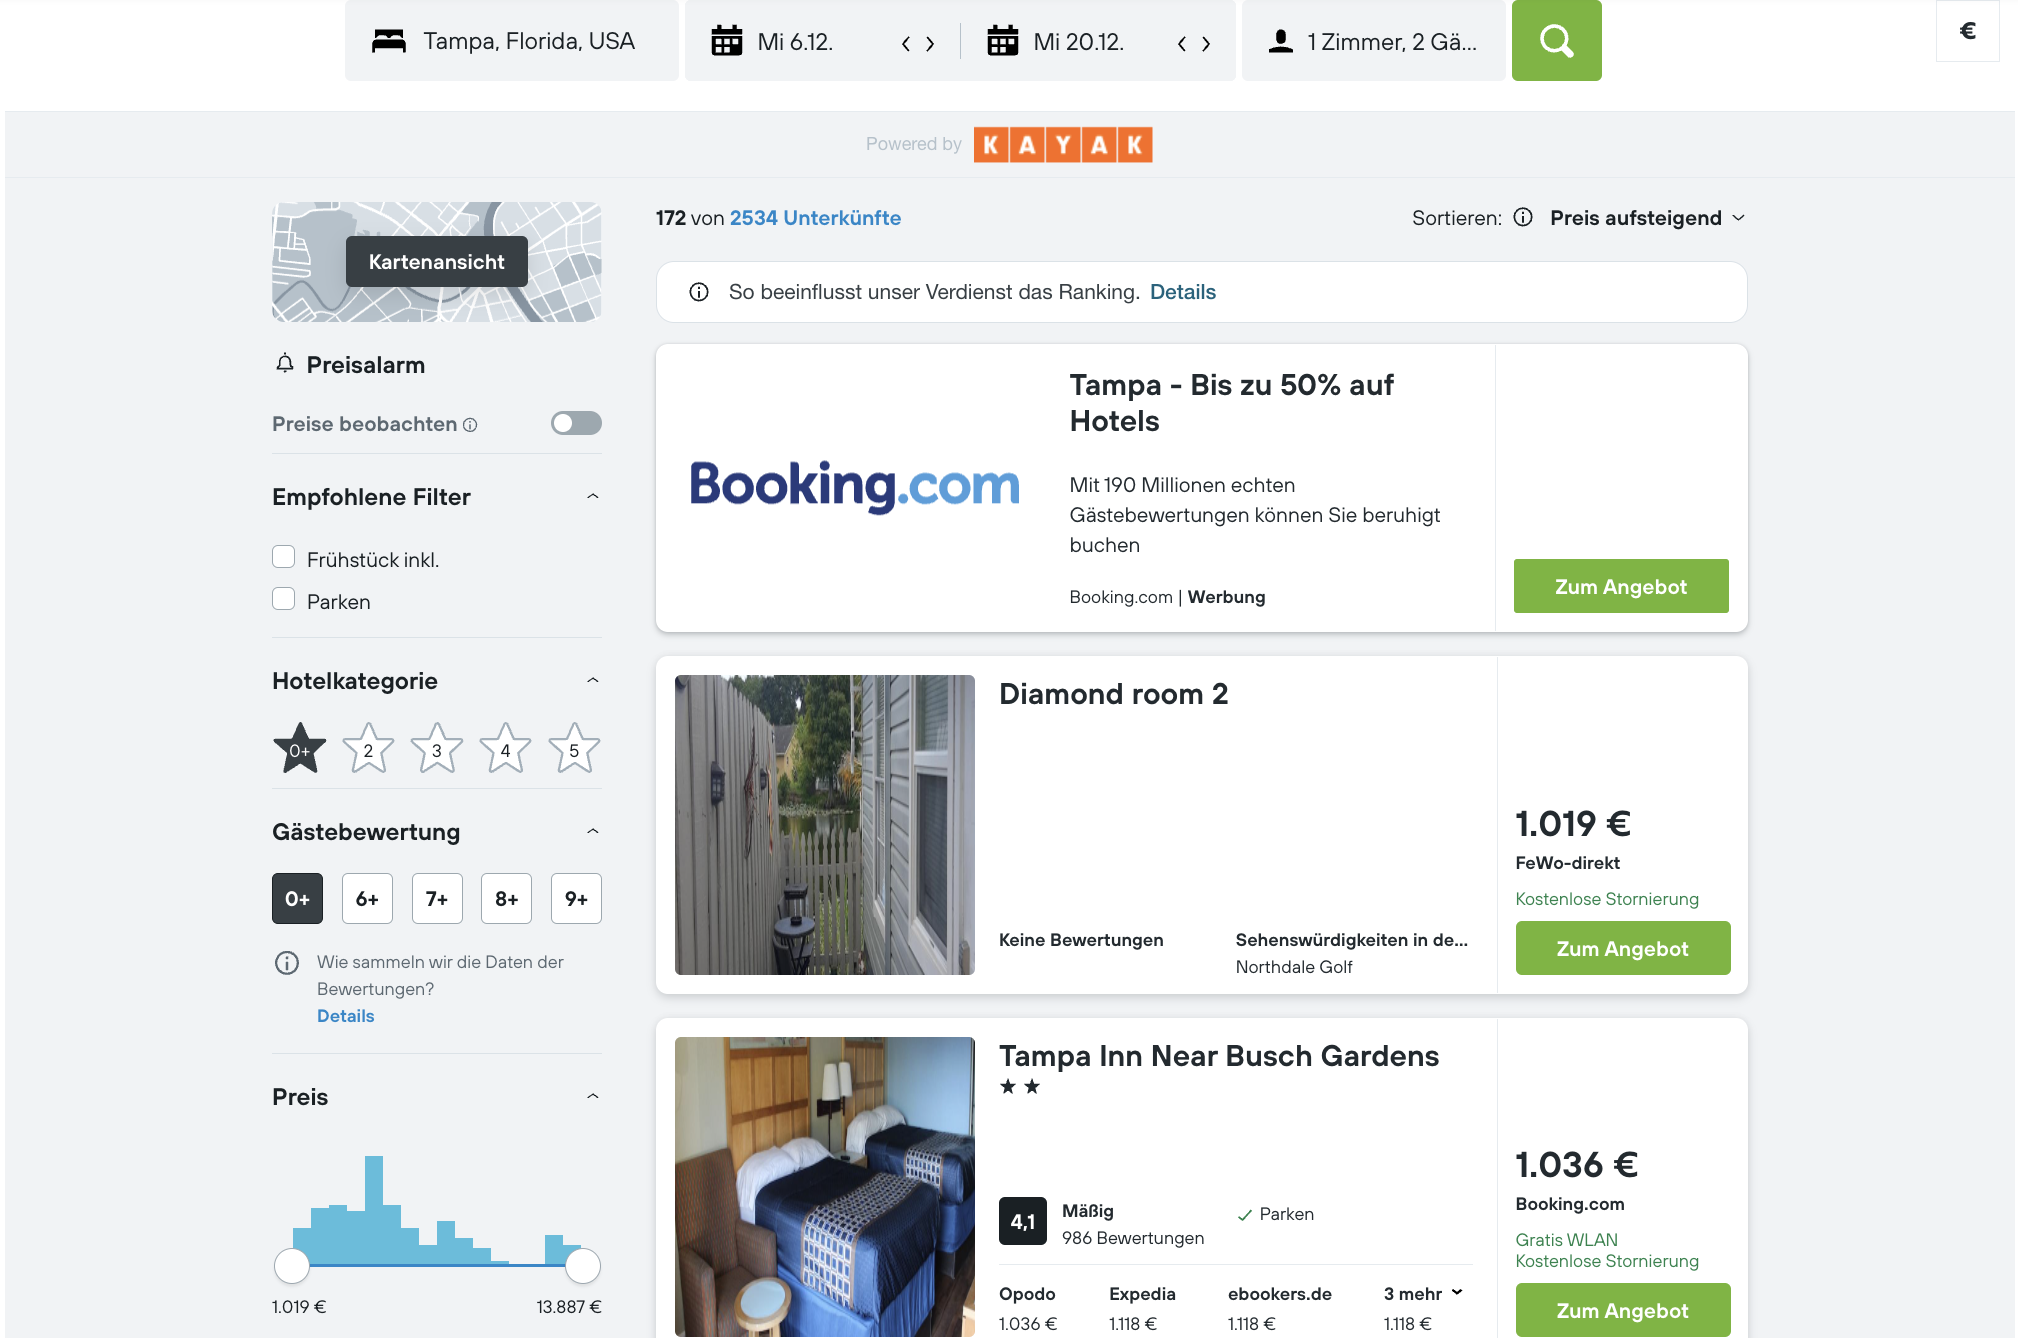Go to previous check-out day

click(1182, 43)
